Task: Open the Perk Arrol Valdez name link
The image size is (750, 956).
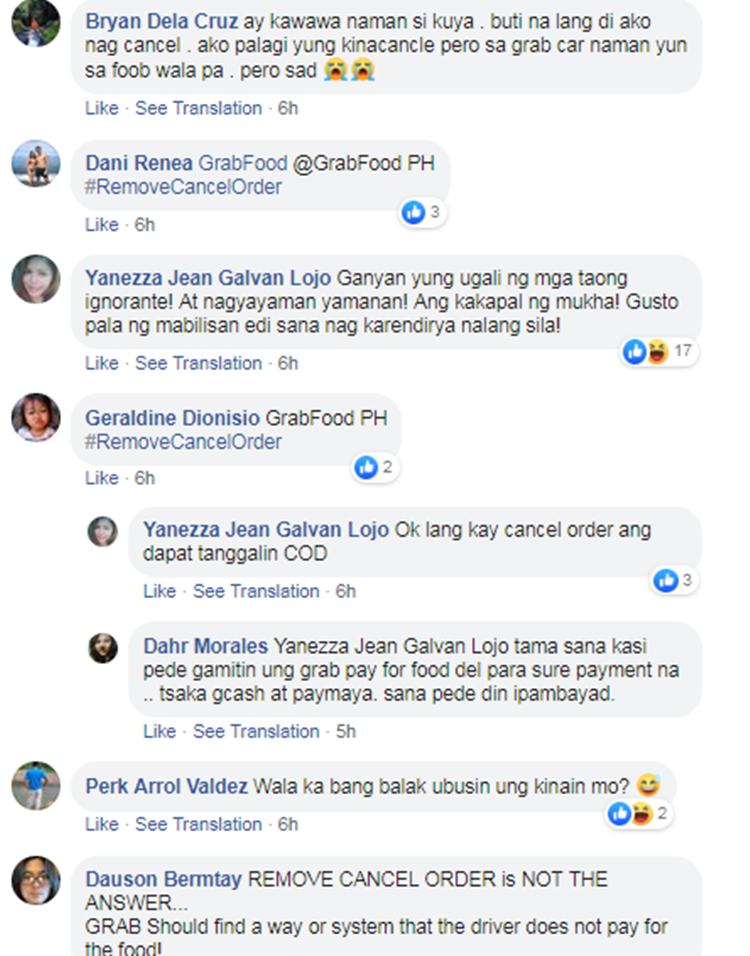Action: coord(166,786)
